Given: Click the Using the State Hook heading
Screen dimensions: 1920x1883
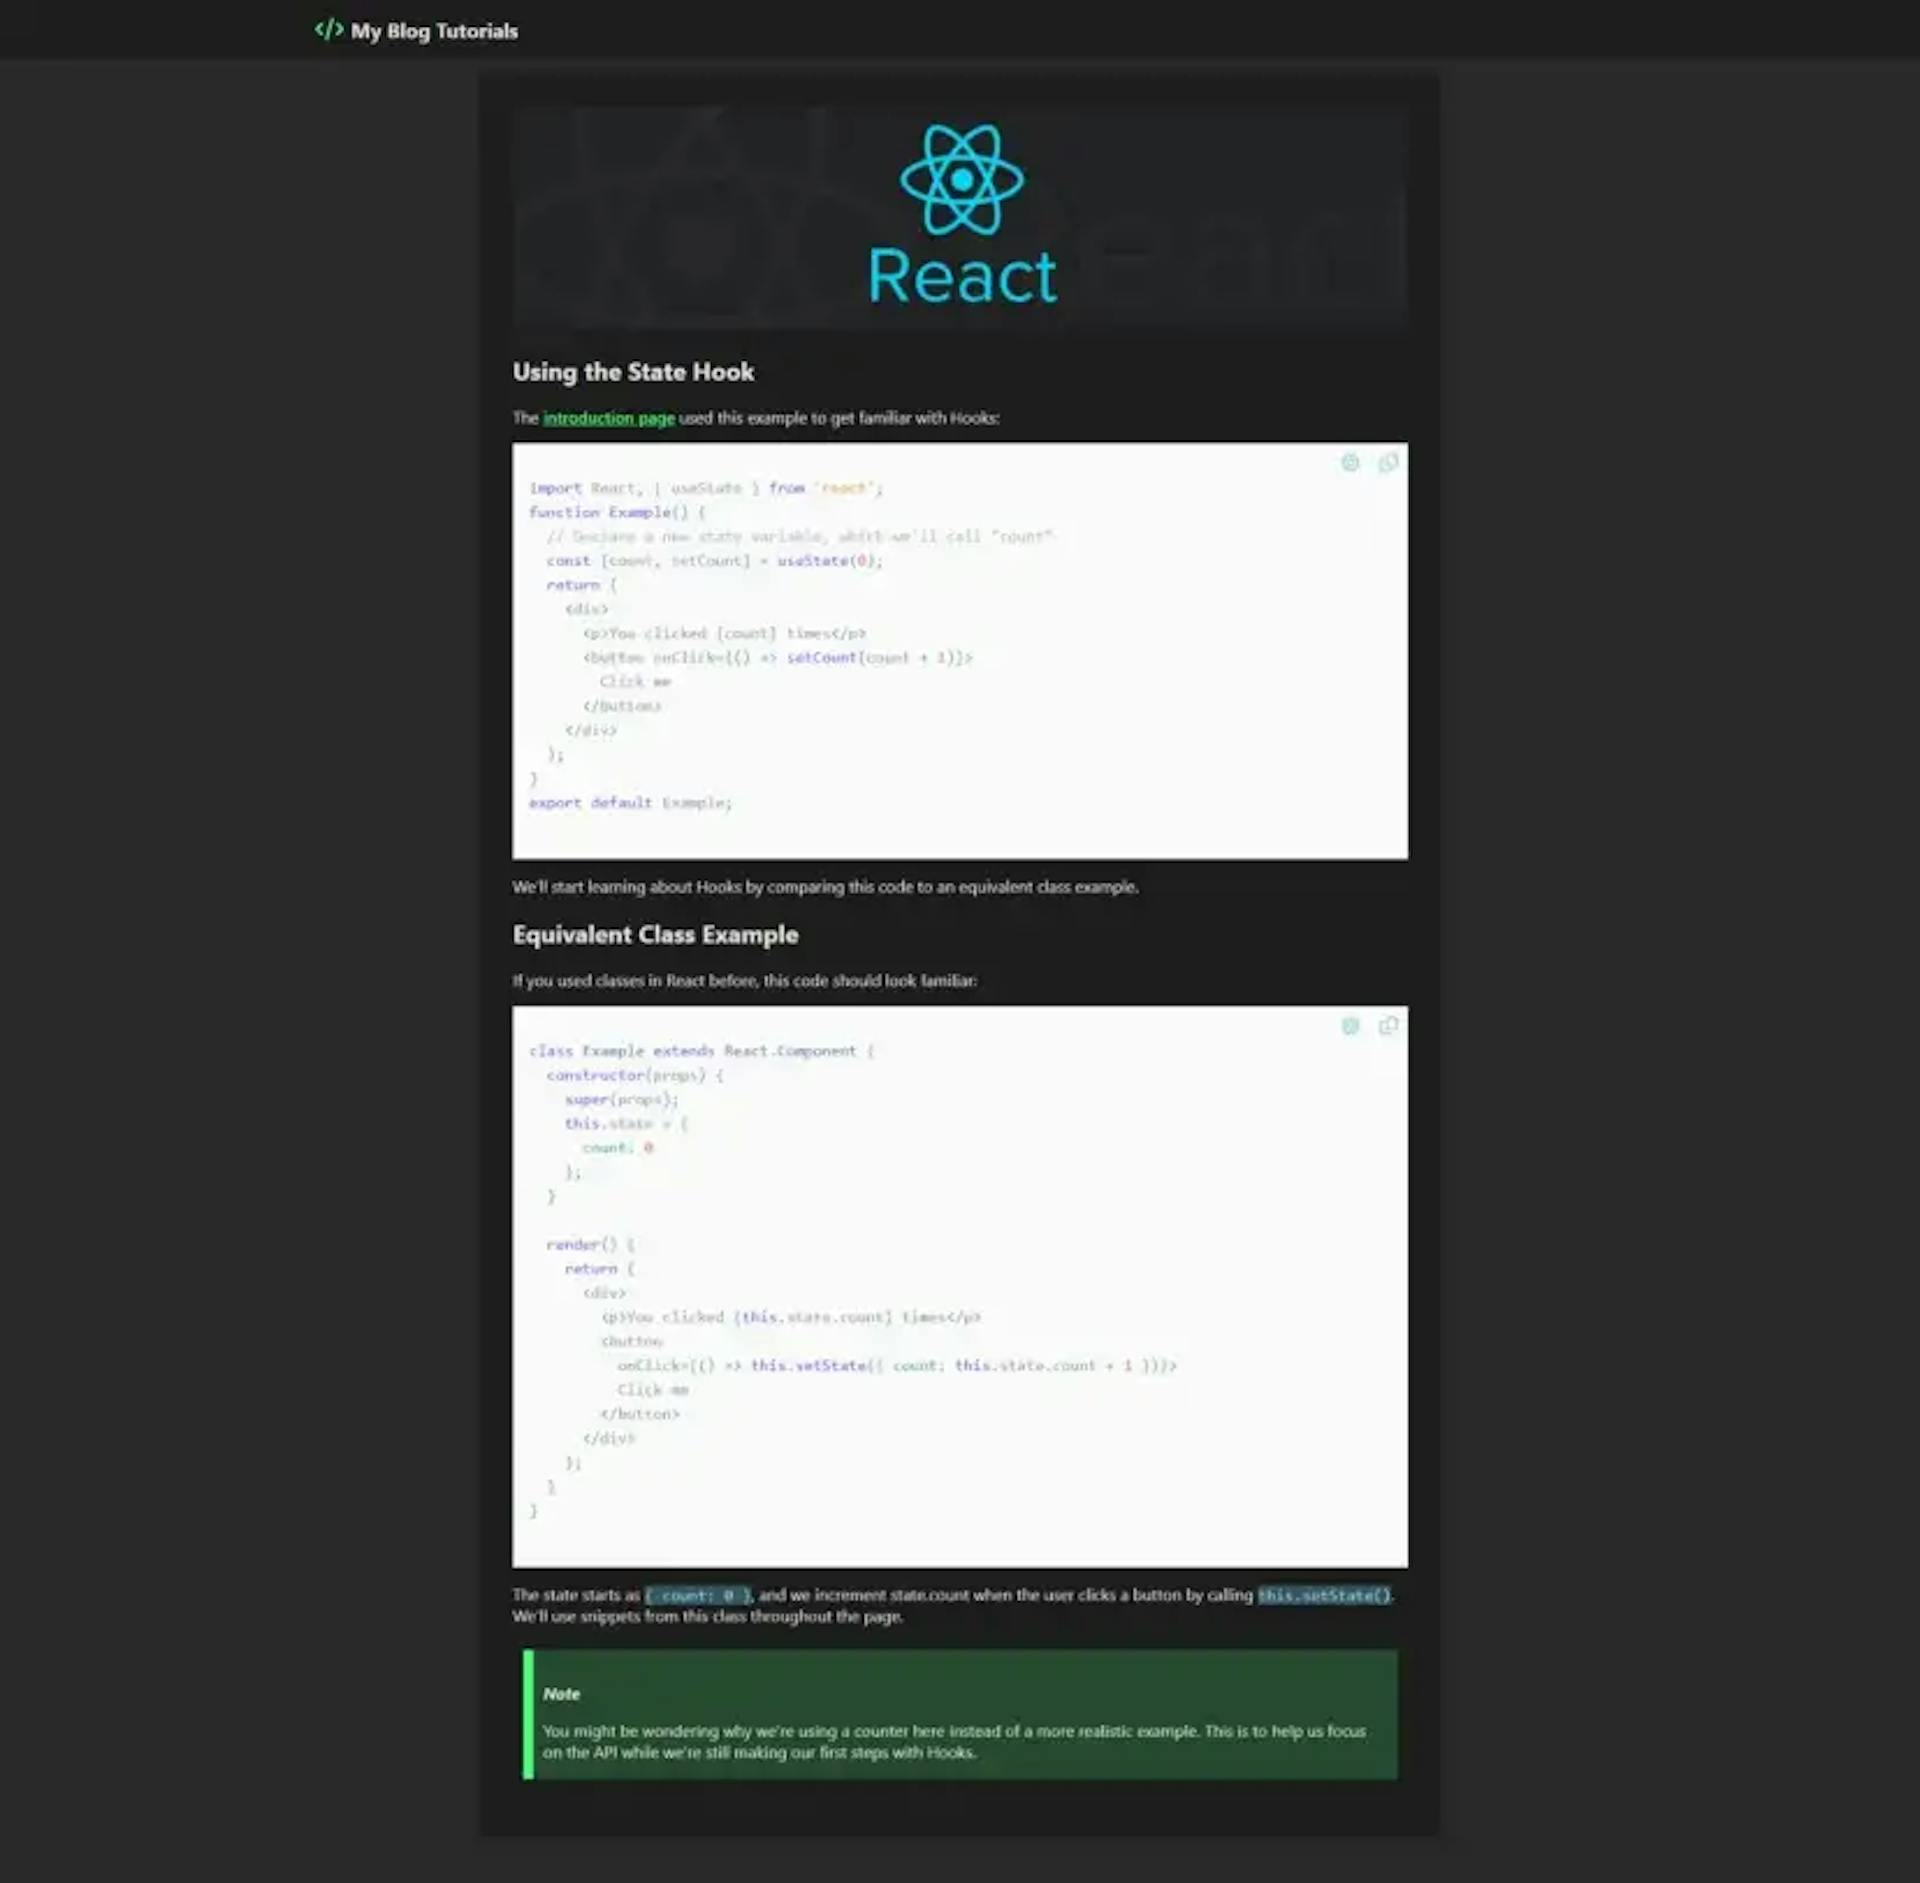Looking at the screenshot, I should click(633, 372).
